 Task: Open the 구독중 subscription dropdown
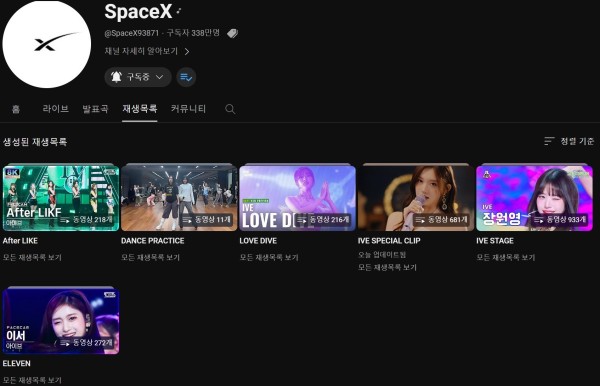click(138, 77)
